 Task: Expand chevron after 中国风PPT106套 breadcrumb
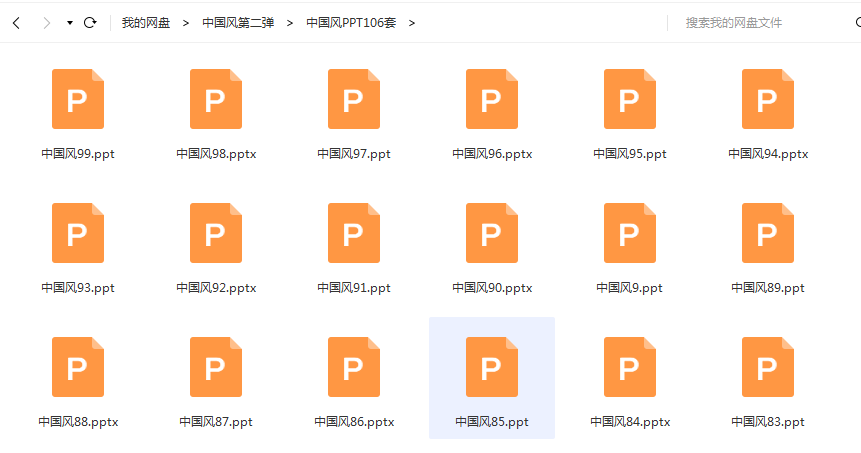[411, 23]
